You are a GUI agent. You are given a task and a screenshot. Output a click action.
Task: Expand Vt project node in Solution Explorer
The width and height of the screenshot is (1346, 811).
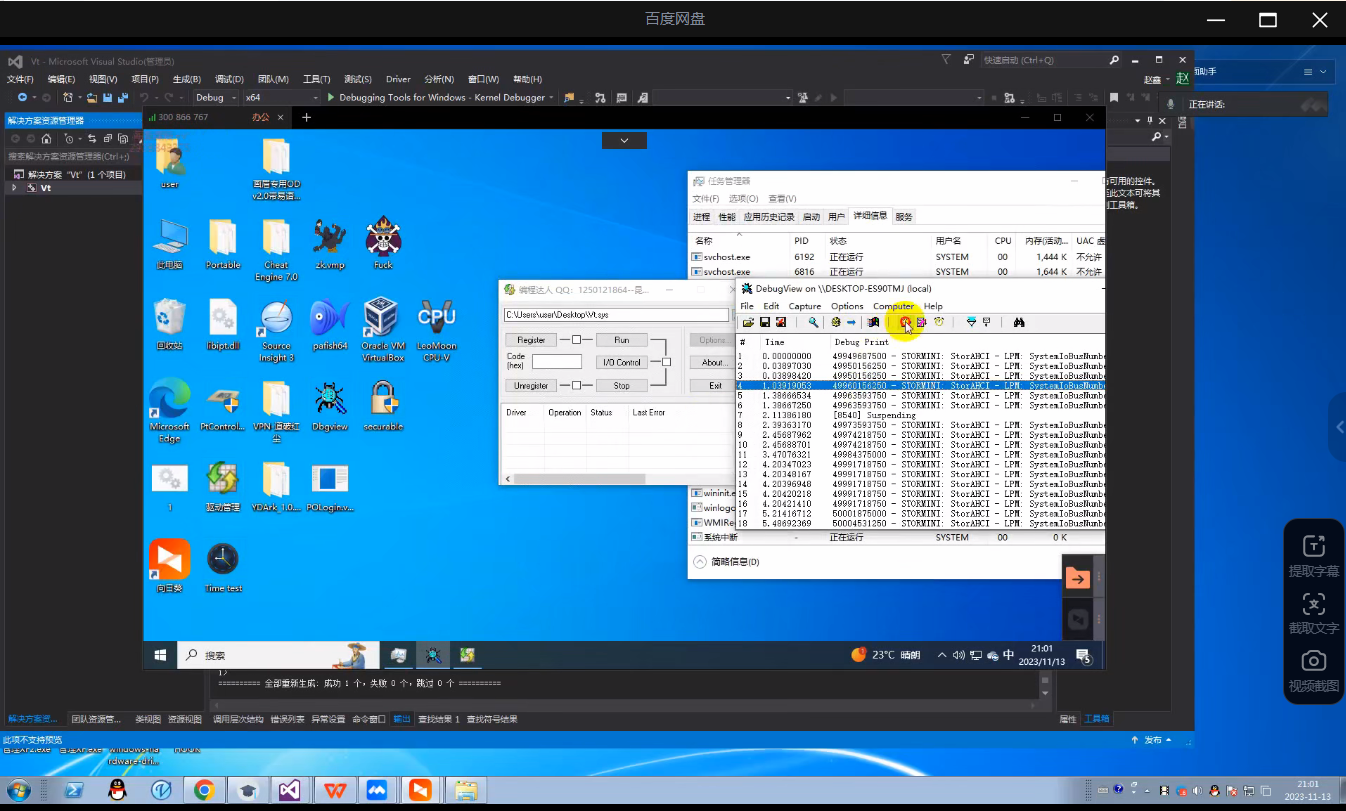[x=14, y=188]
